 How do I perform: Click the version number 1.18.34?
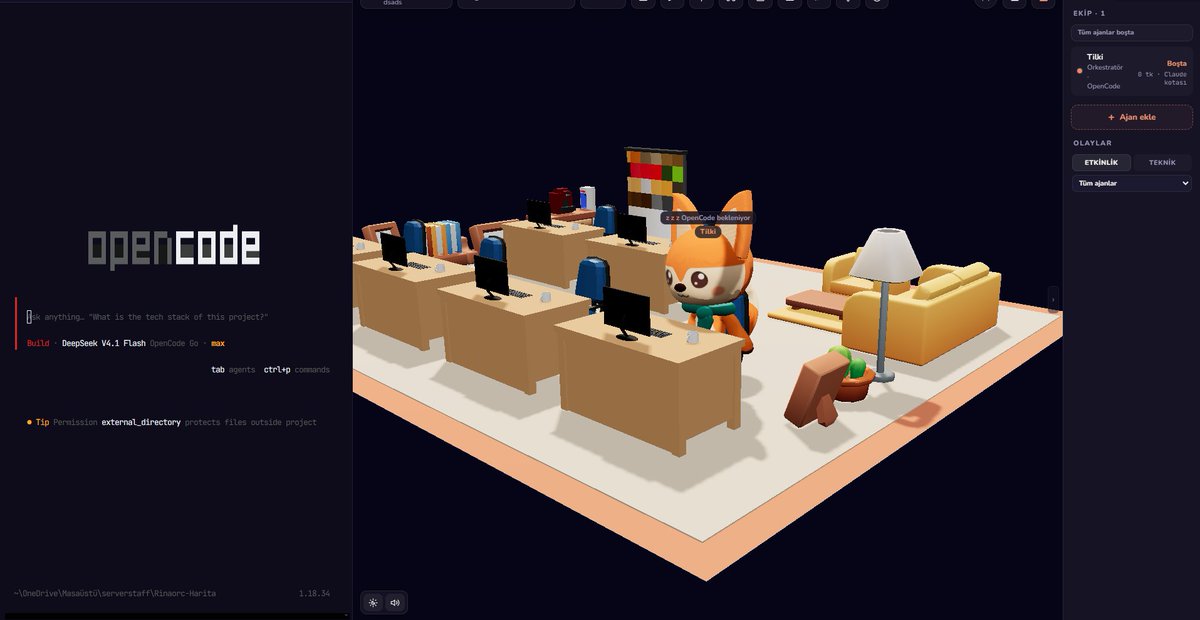(314, 593)
